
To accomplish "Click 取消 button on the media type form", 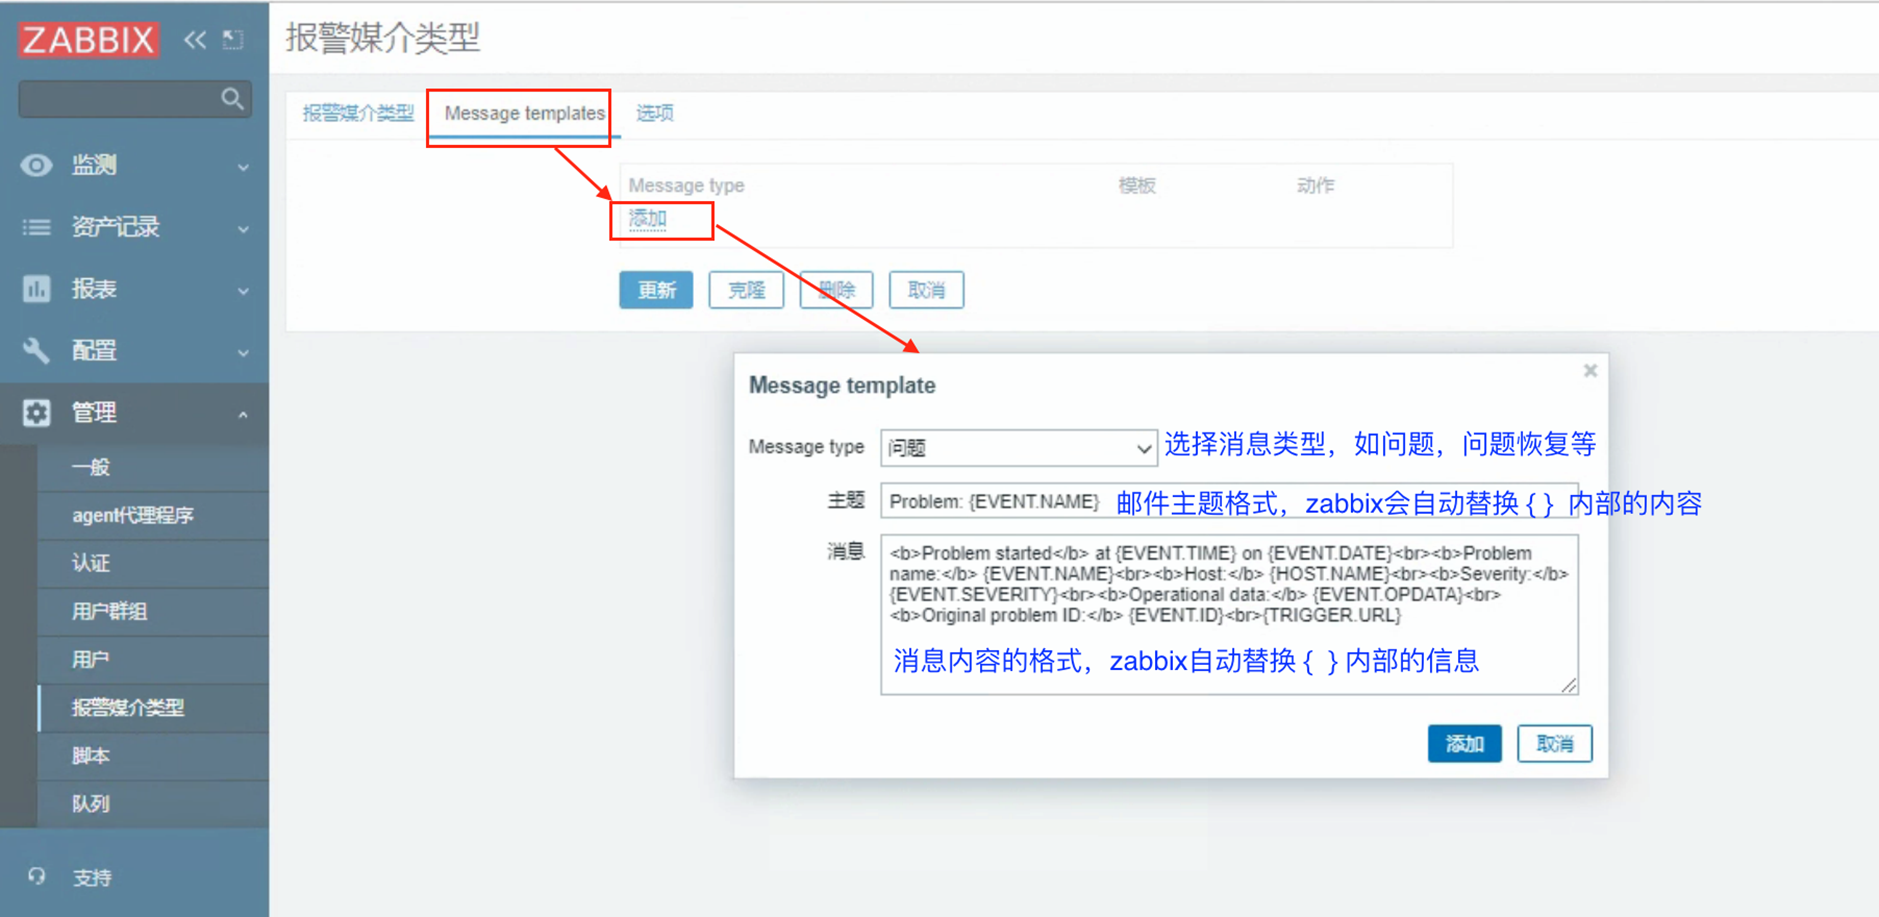I will click(x=926, y=290).
